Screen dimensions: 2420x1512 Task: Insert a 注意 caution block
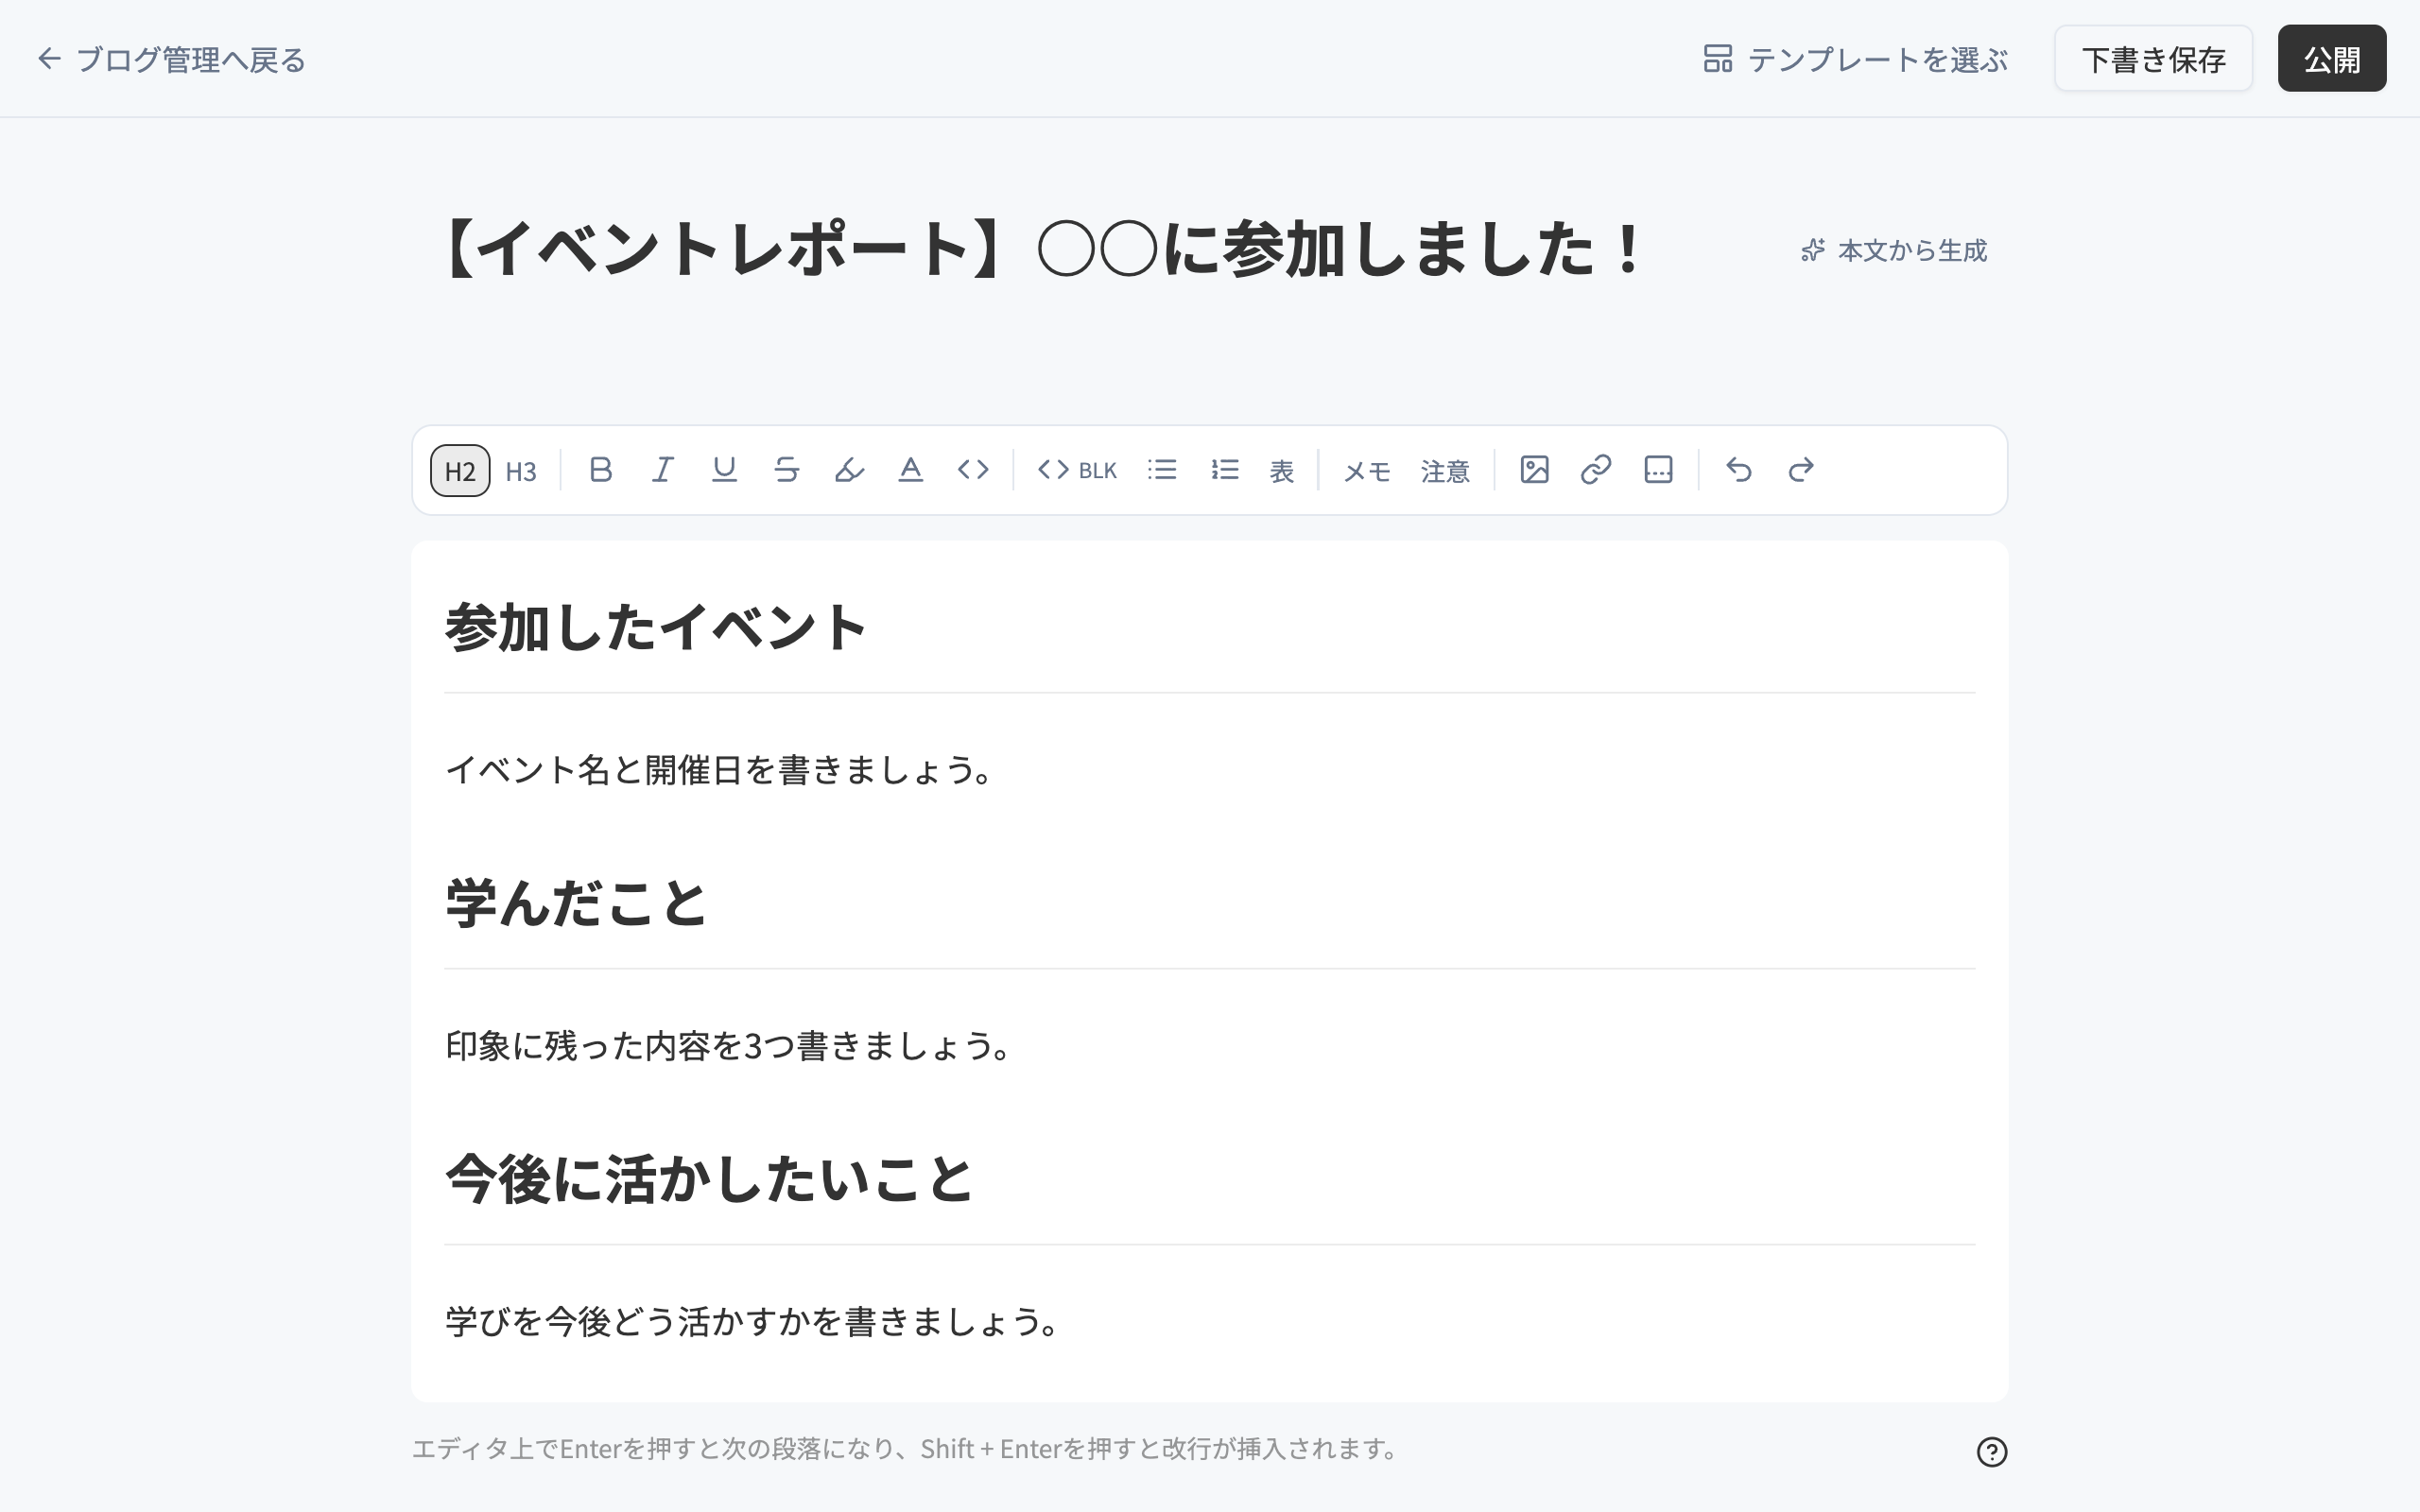1445,470
